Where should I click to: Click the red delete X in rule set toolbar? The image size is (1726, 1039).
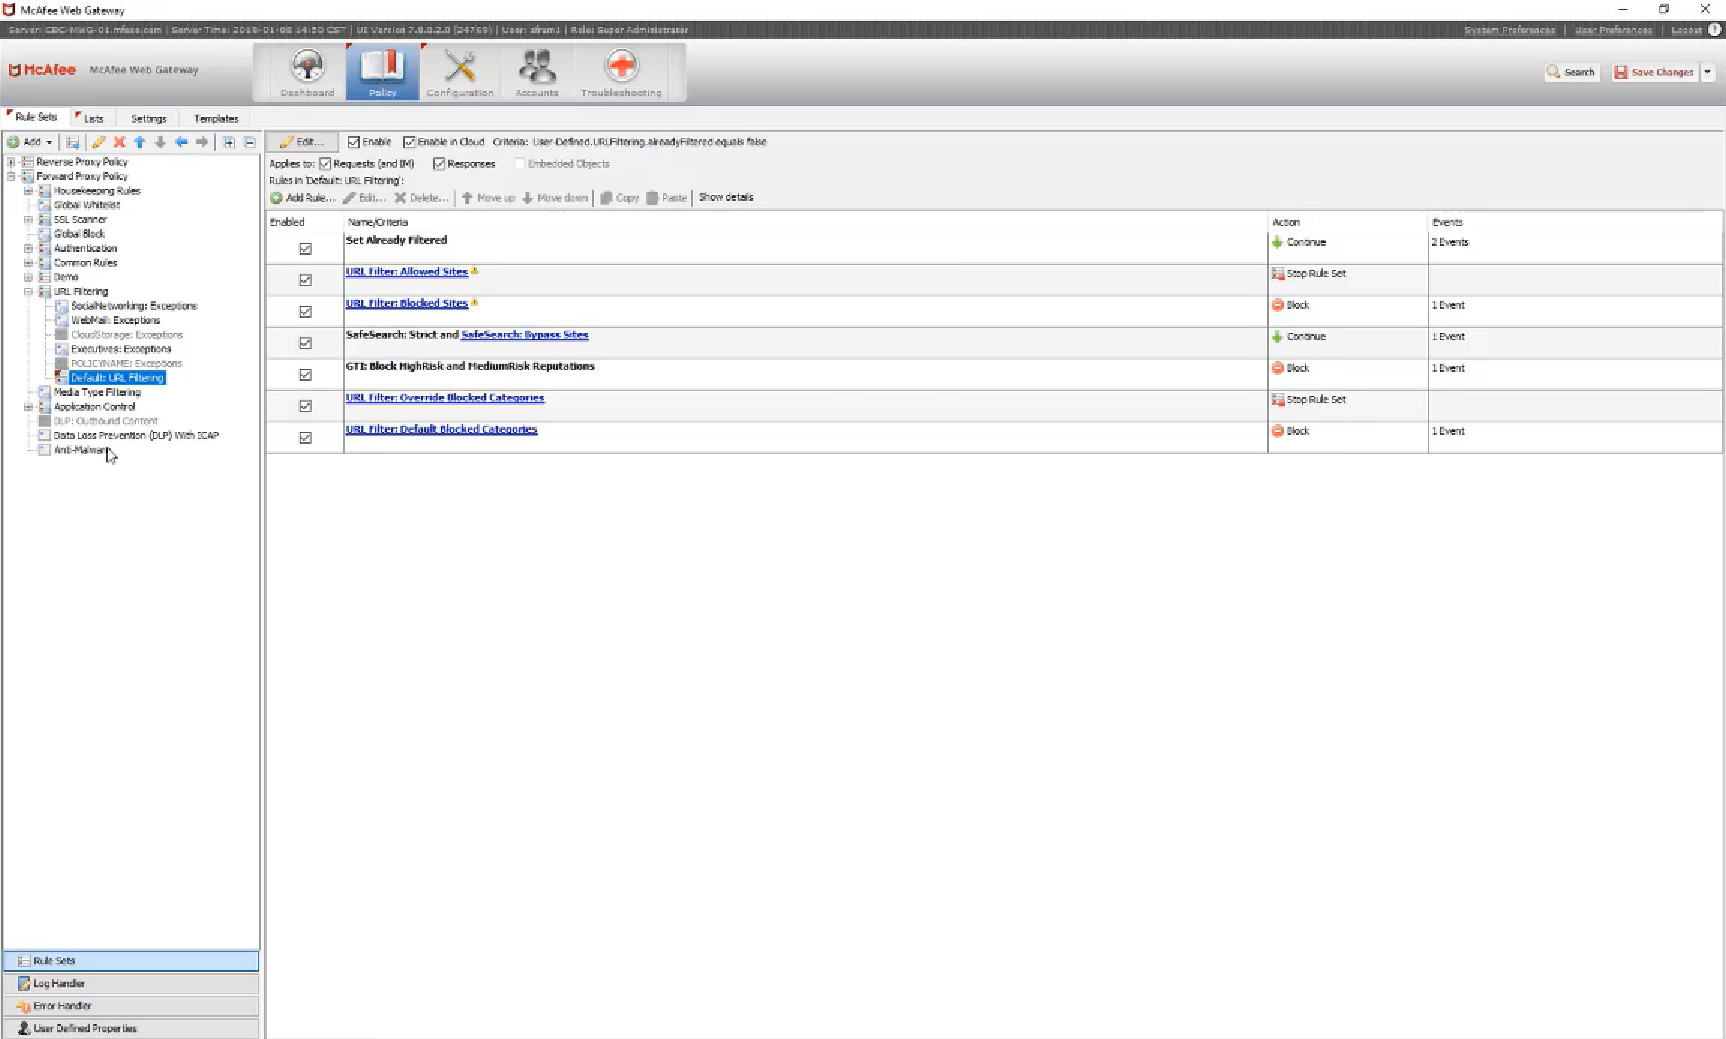tap(119, 142)
